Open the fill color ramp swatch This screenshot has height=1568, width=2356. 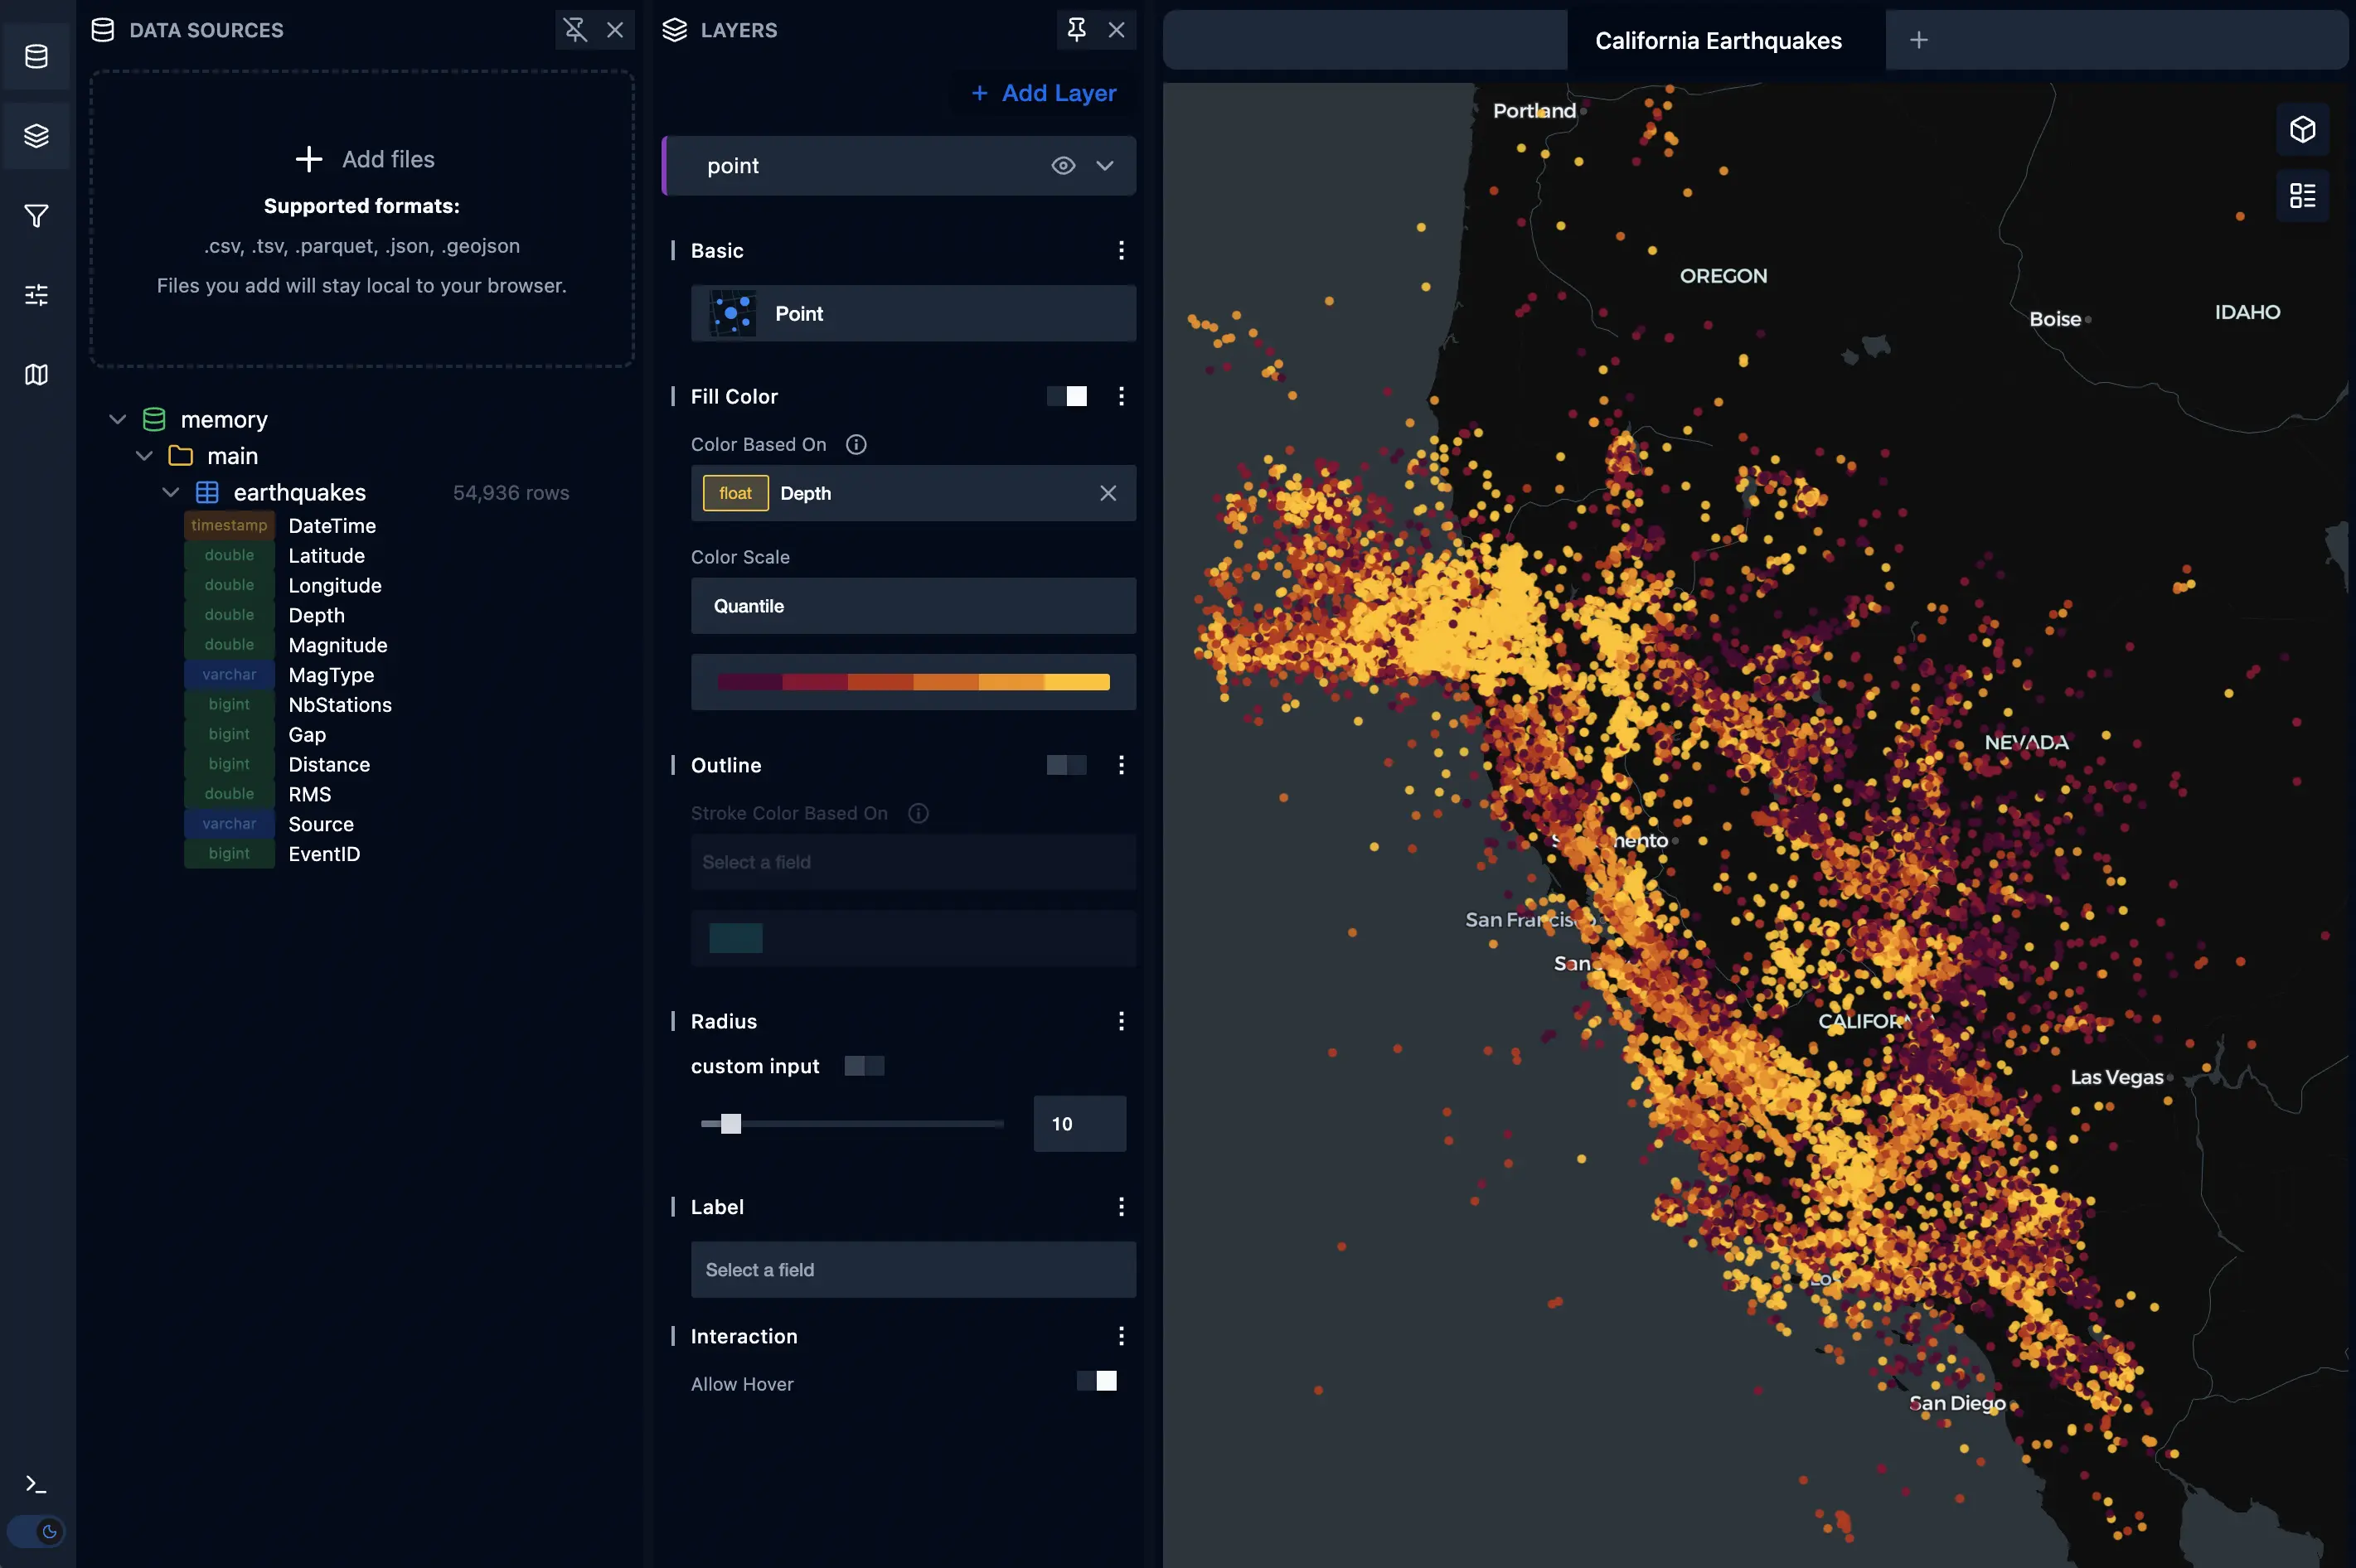click(x=913, y=681)
